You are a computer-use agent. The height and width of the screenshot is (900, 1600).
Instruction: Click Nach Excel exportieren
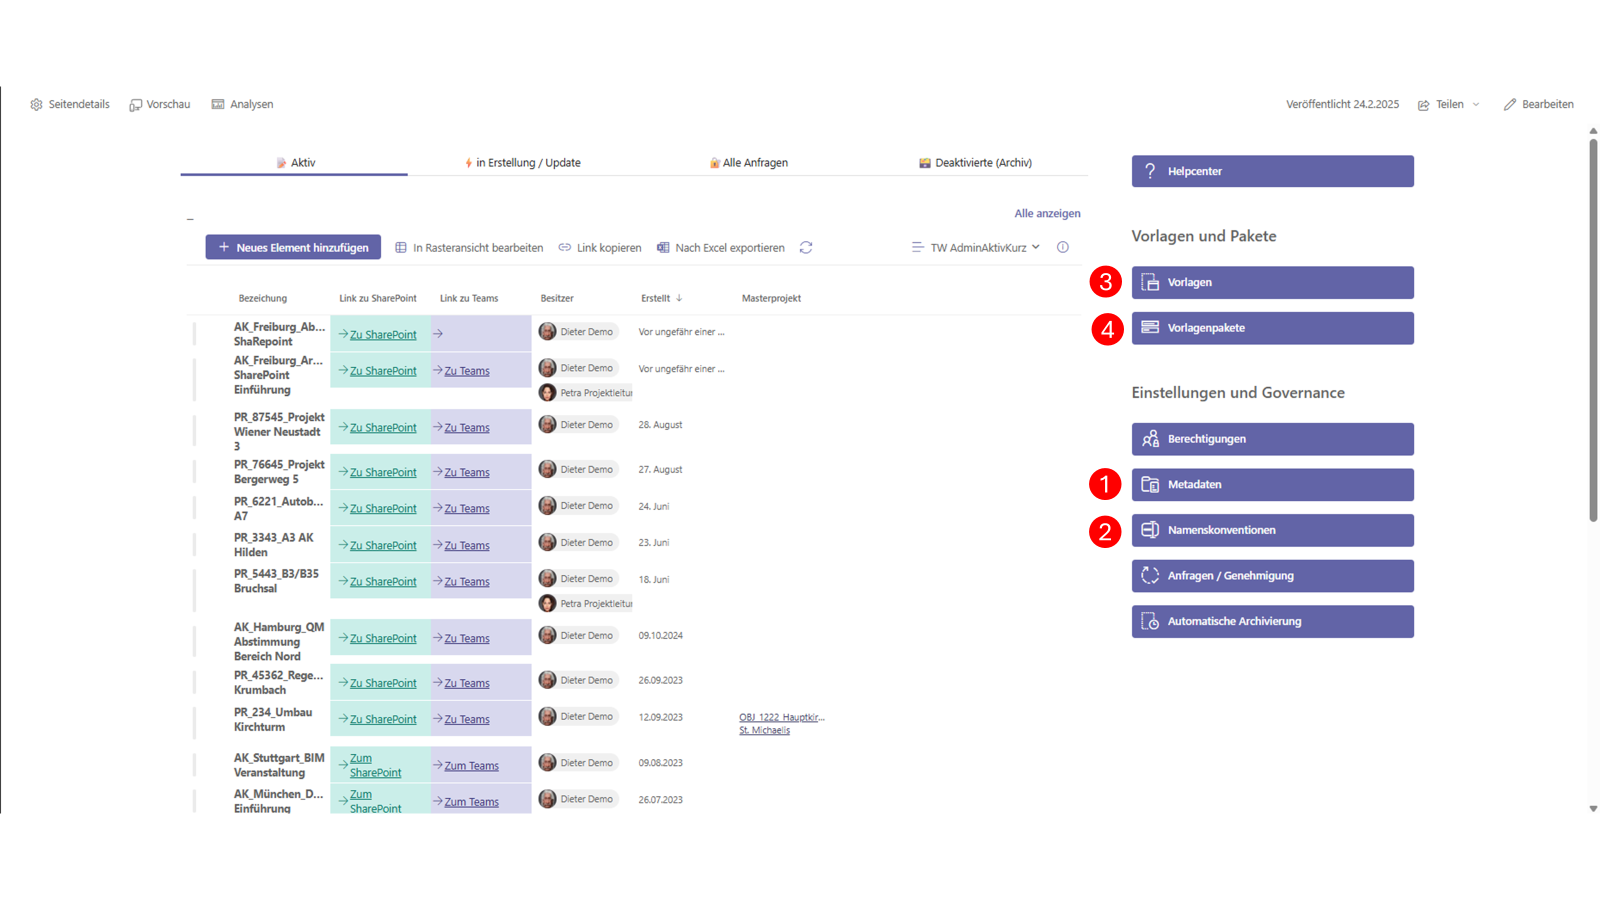(x=720, y=248)
